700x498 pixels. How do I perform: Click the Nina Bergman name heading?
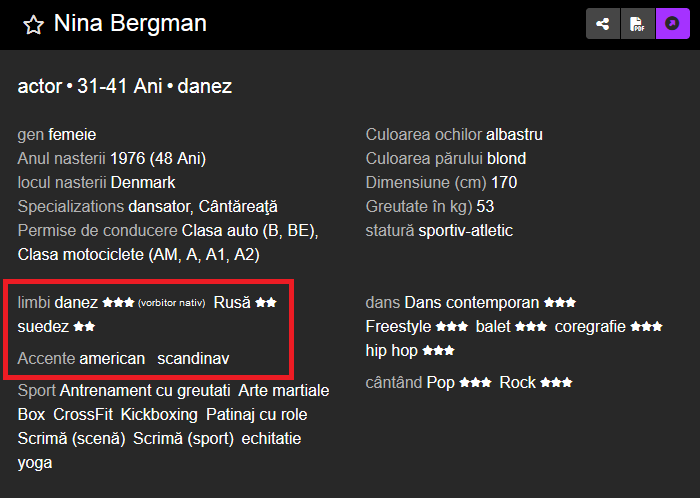tap(130, 23)
